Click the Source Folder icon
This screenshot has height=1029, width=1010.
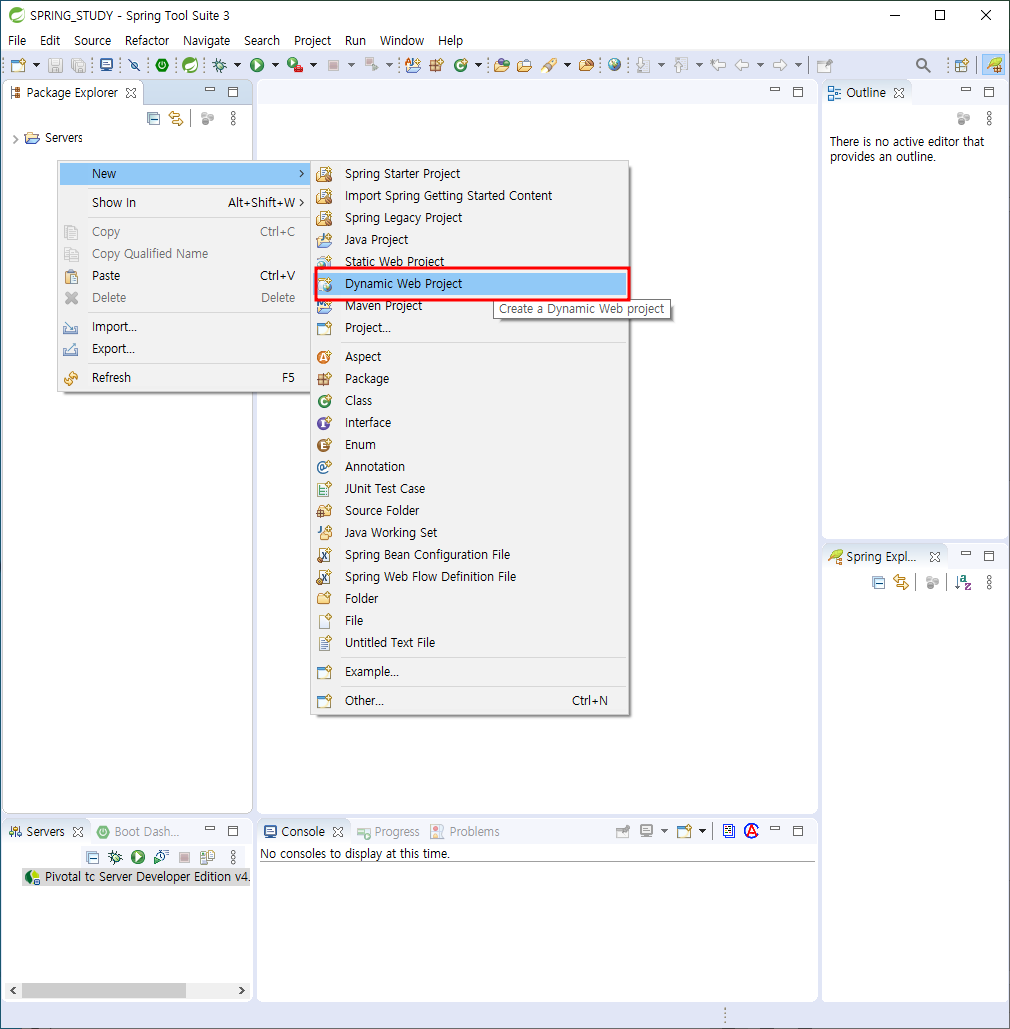[325, 511]
